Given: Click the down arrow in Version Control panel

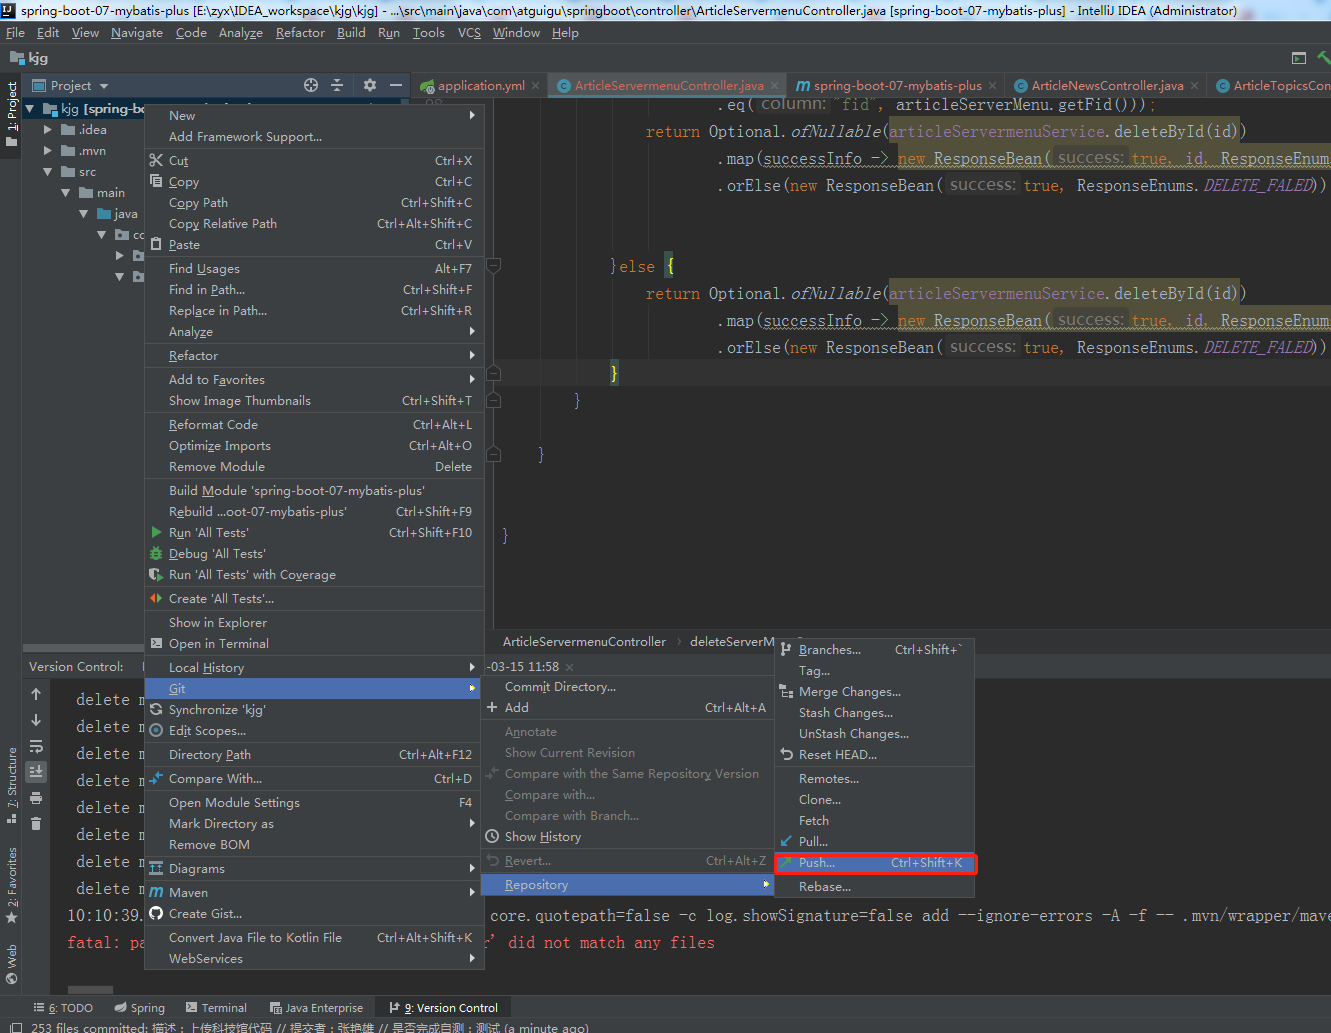Looking at the screenshot, I should [36, 720].
